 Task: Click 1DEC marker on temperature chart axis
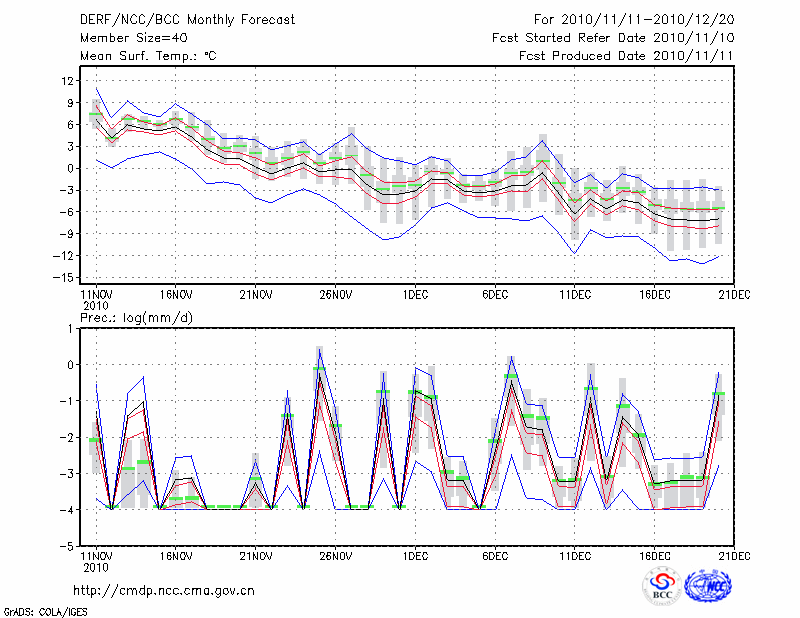415,295
